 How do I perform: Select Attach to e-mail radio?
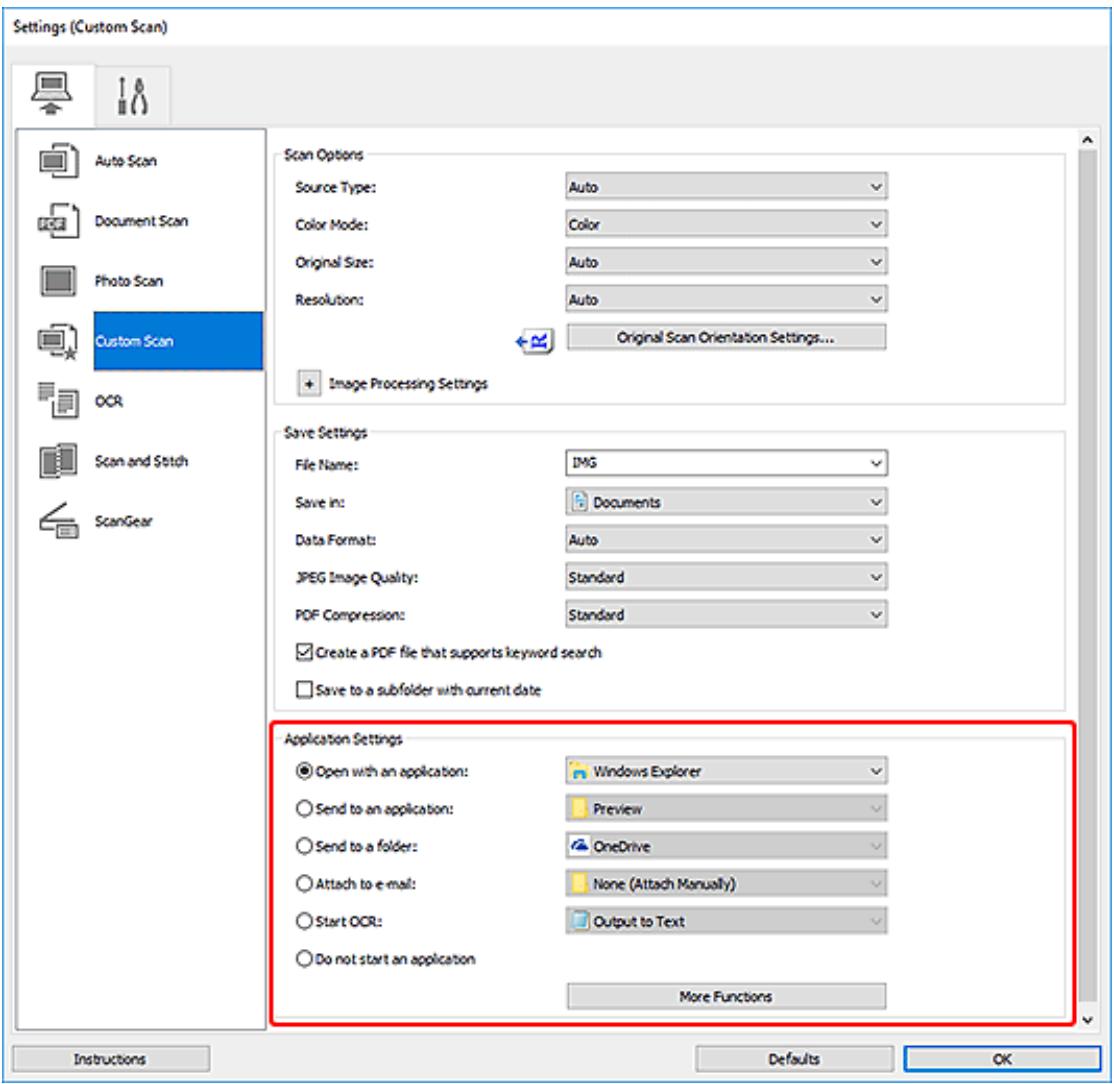[305, 884]
